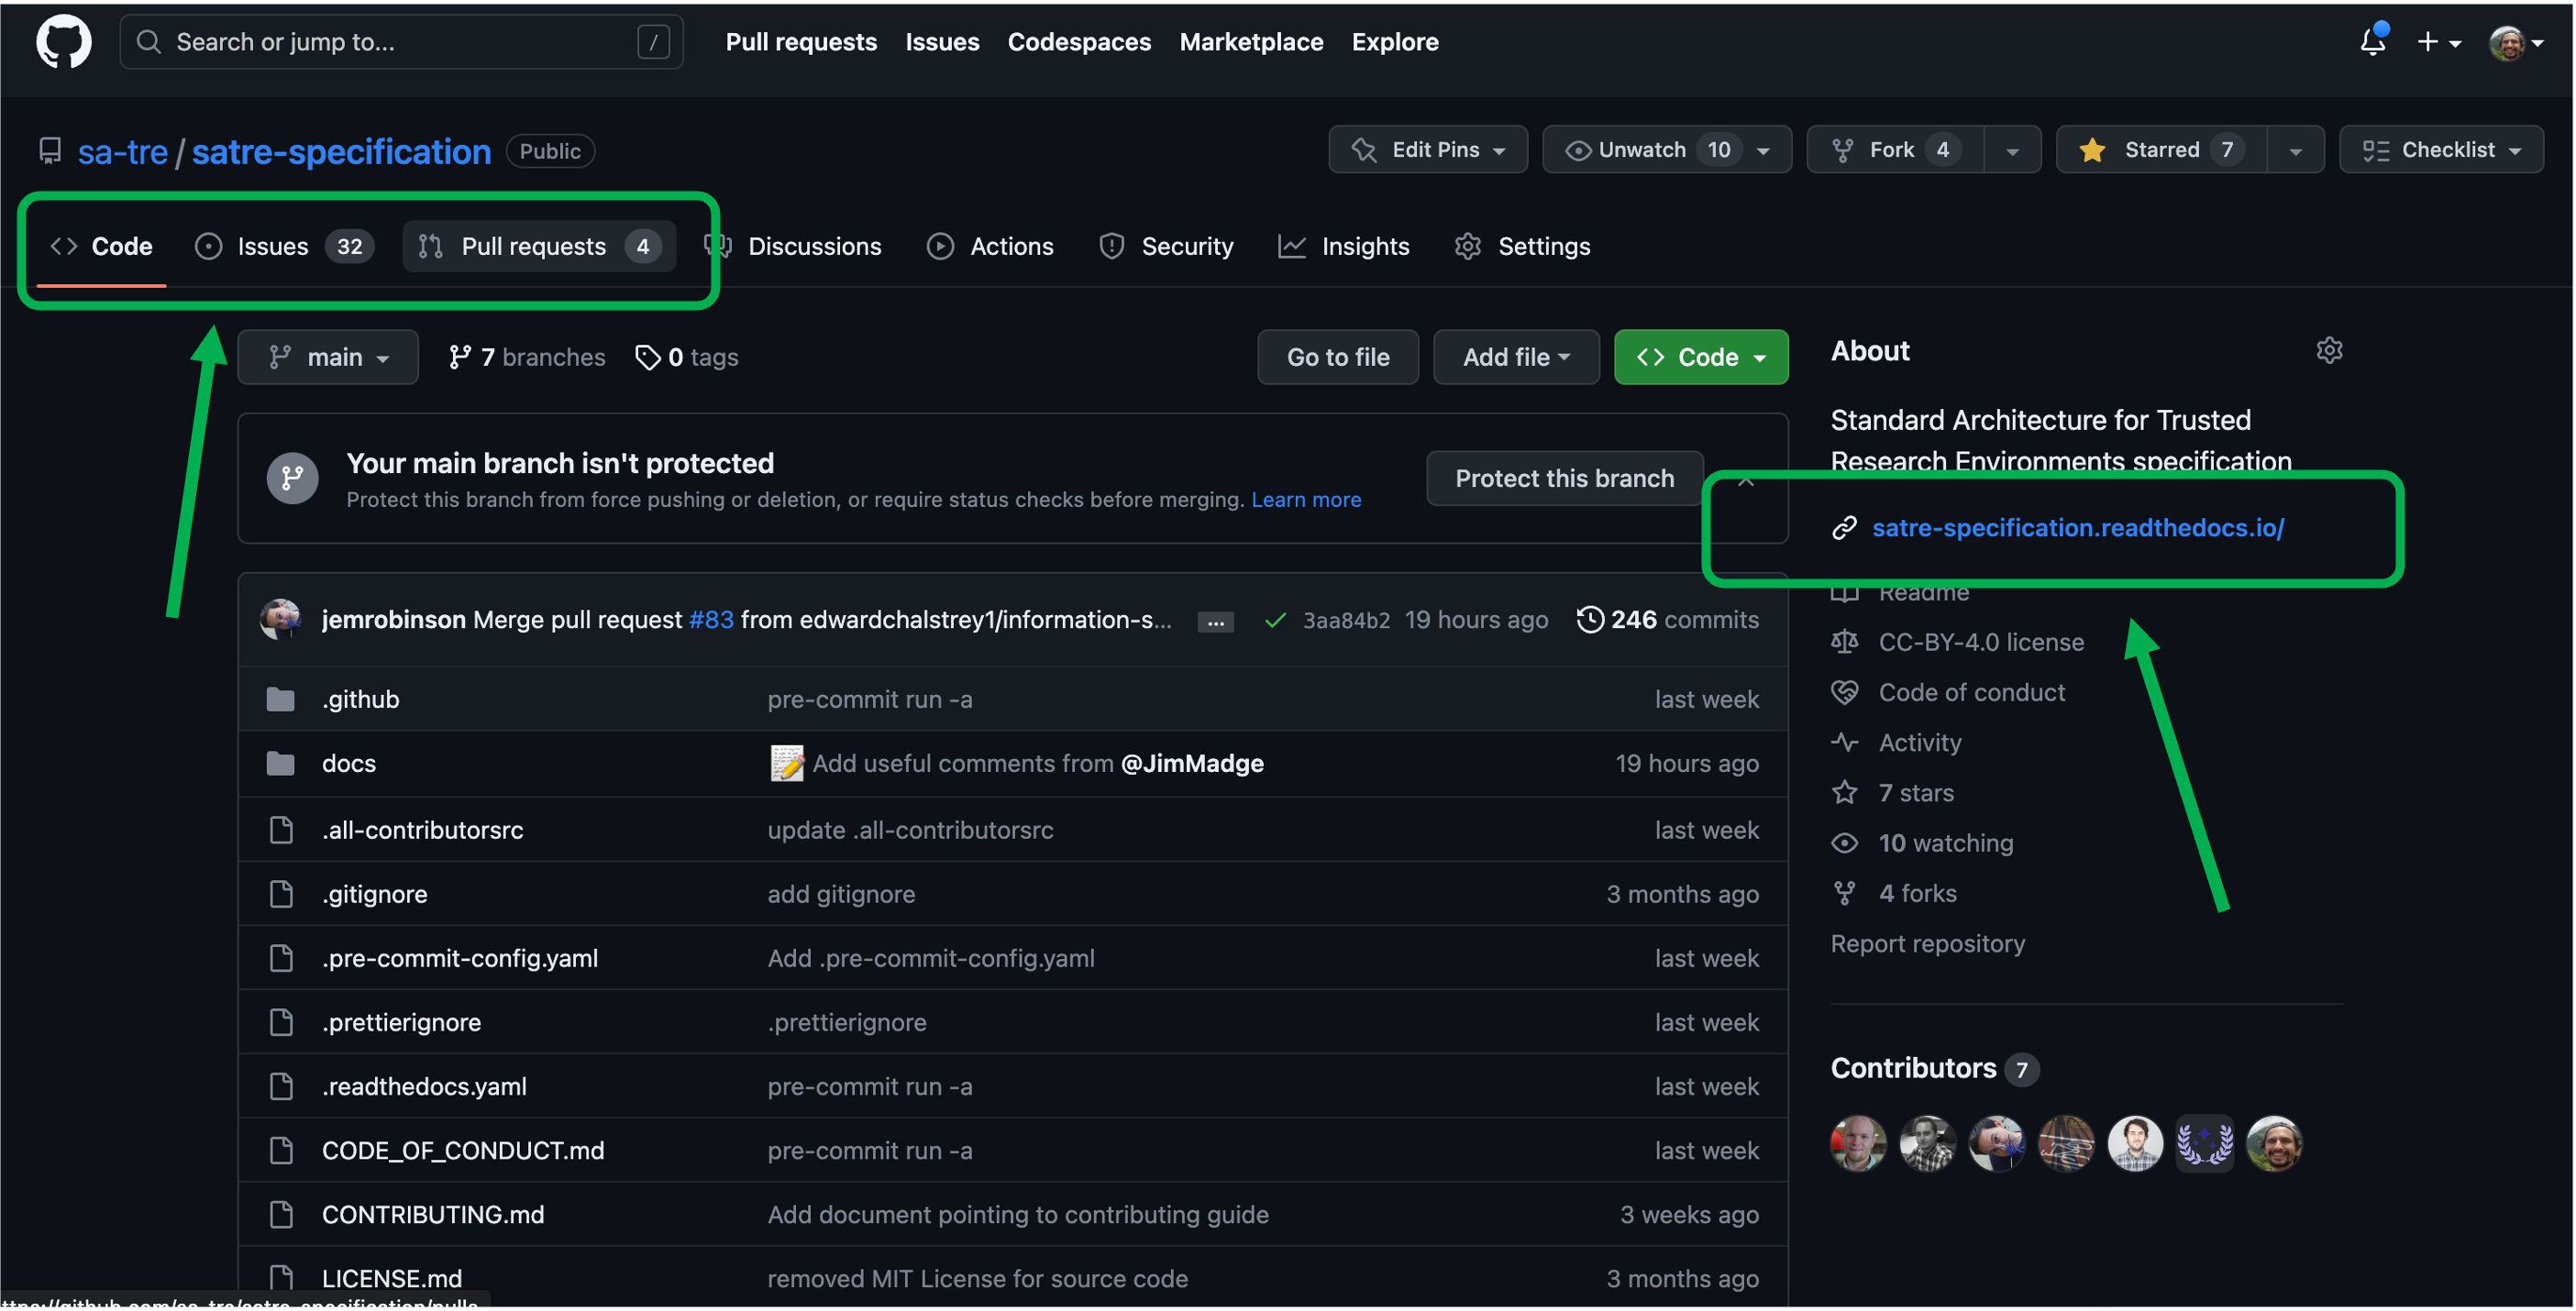The height and width of the screenshot is (1311, 2576).
Task: Click the first contributor avatar
Action: point(1858,1143)
